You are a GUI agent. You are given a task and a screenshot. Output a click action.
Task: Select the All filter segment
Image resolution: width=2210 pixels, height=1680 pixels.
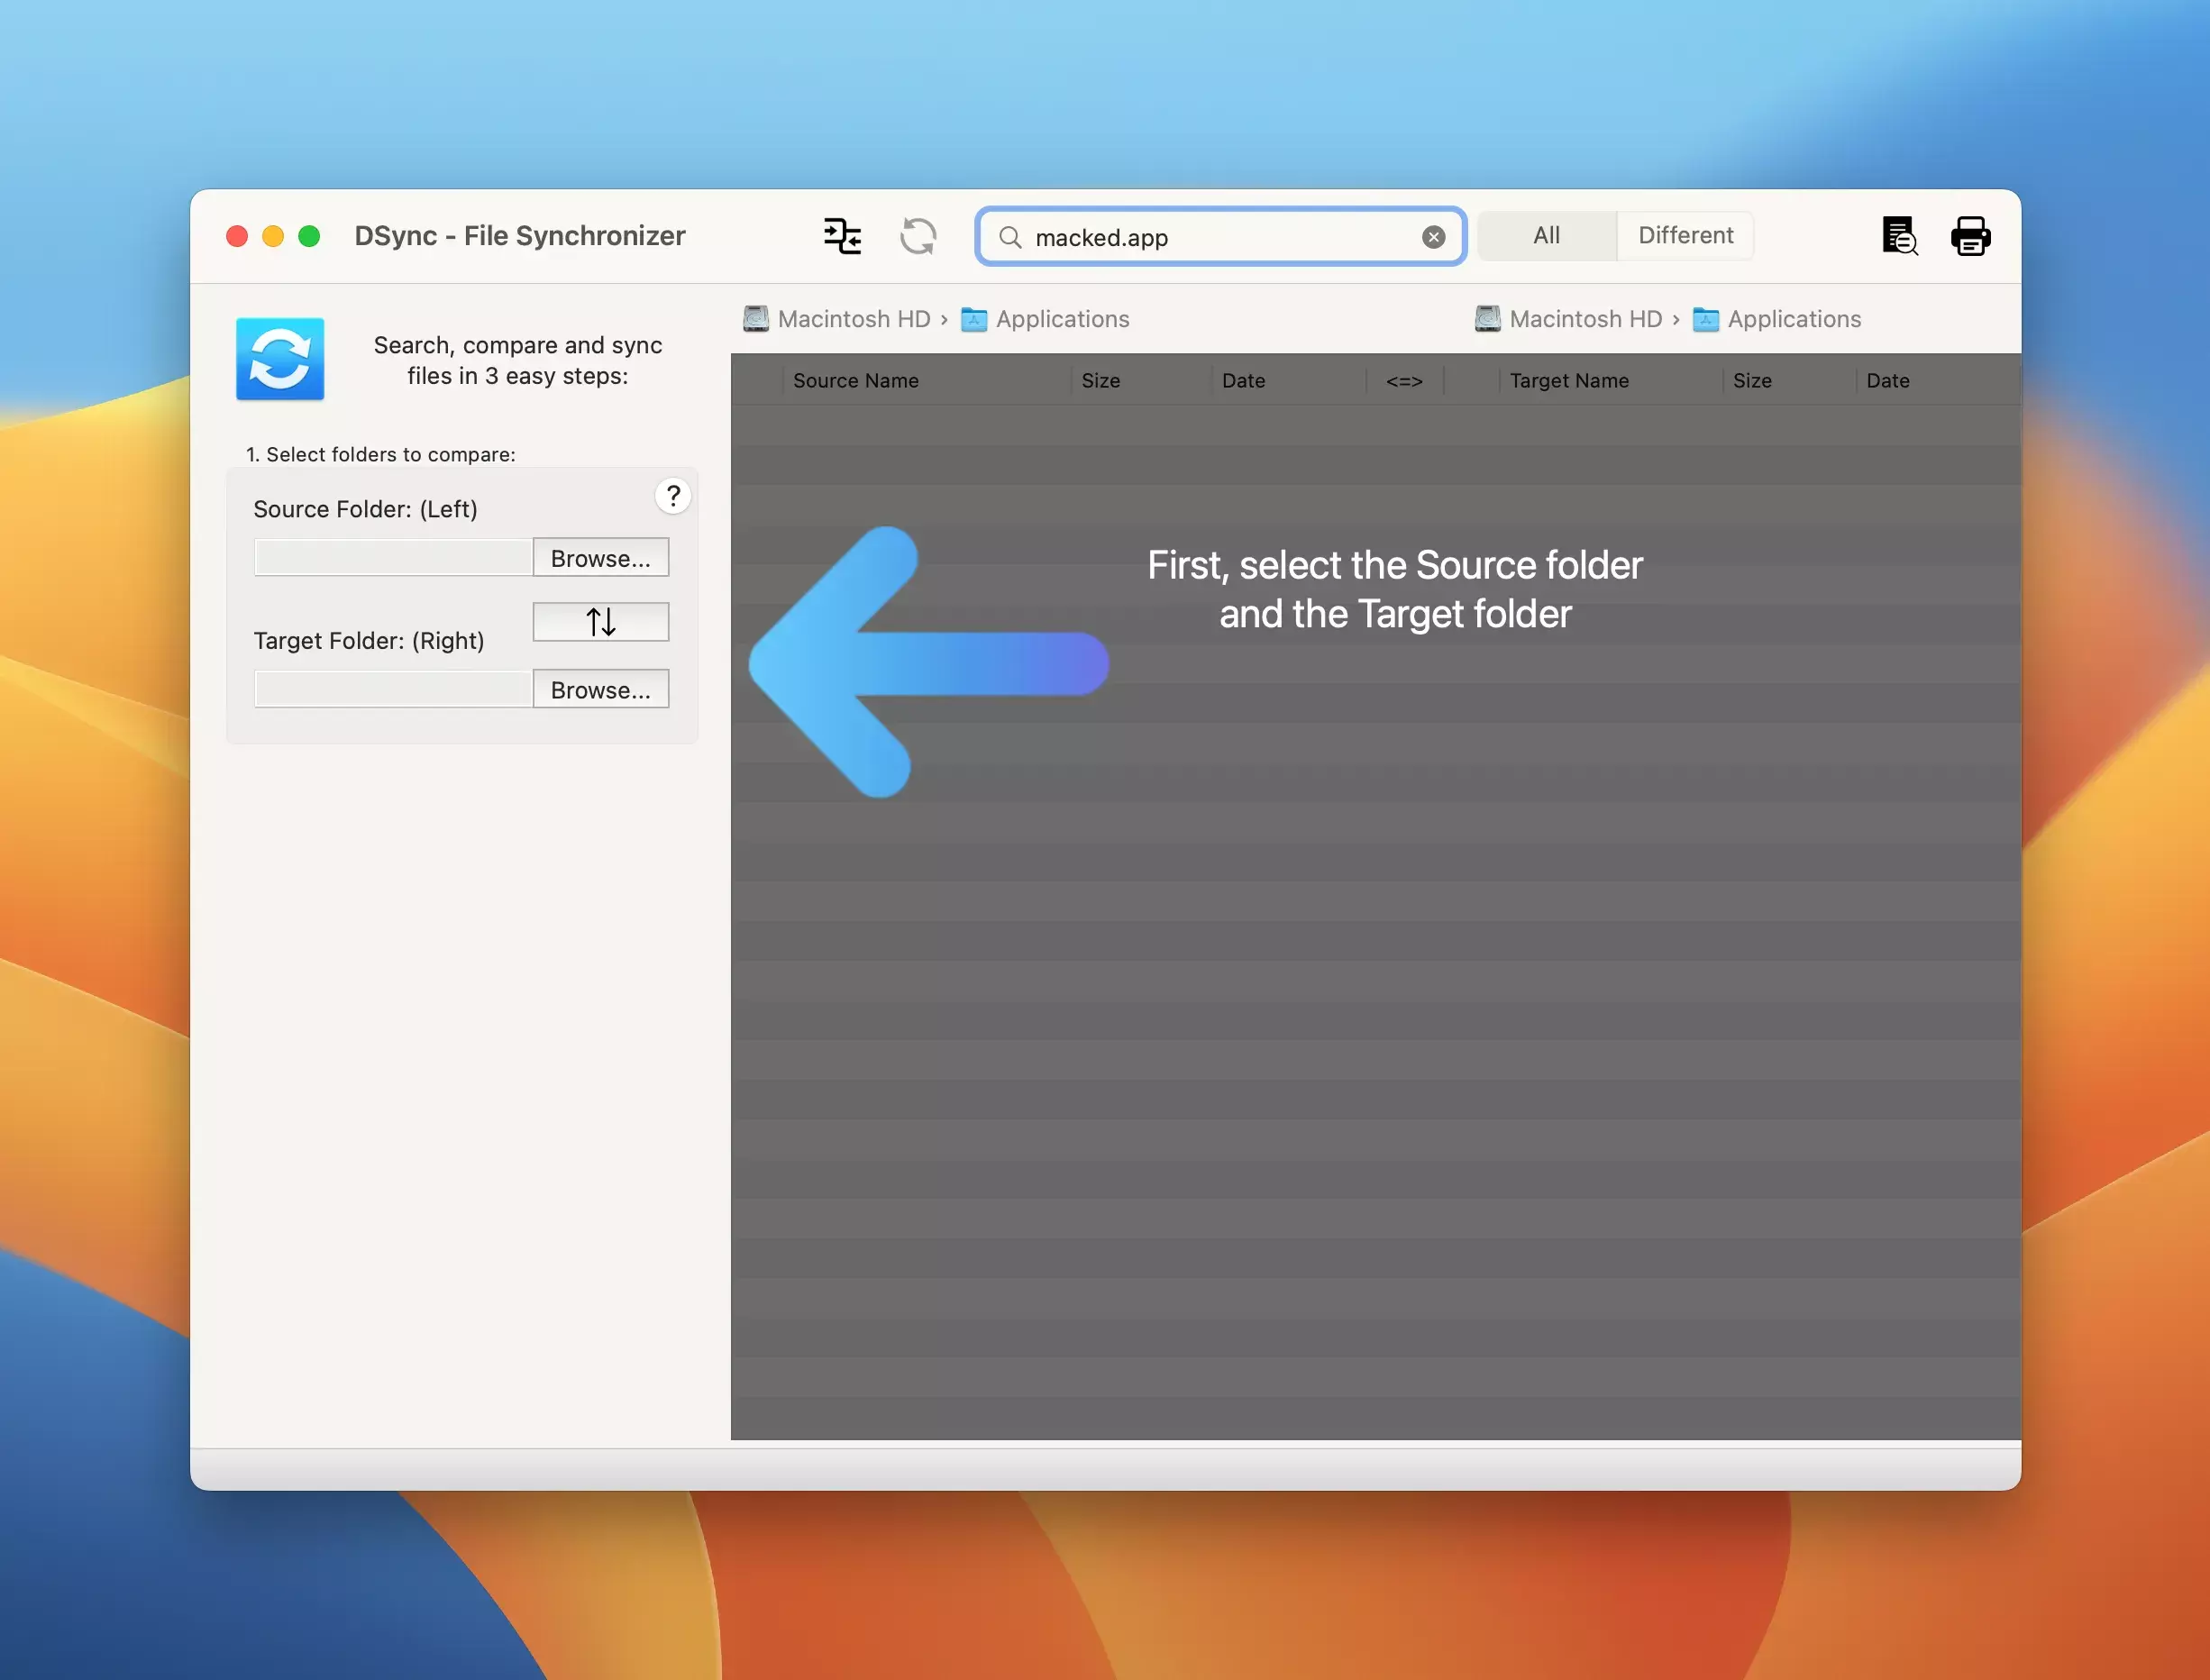click(1546, 235)
